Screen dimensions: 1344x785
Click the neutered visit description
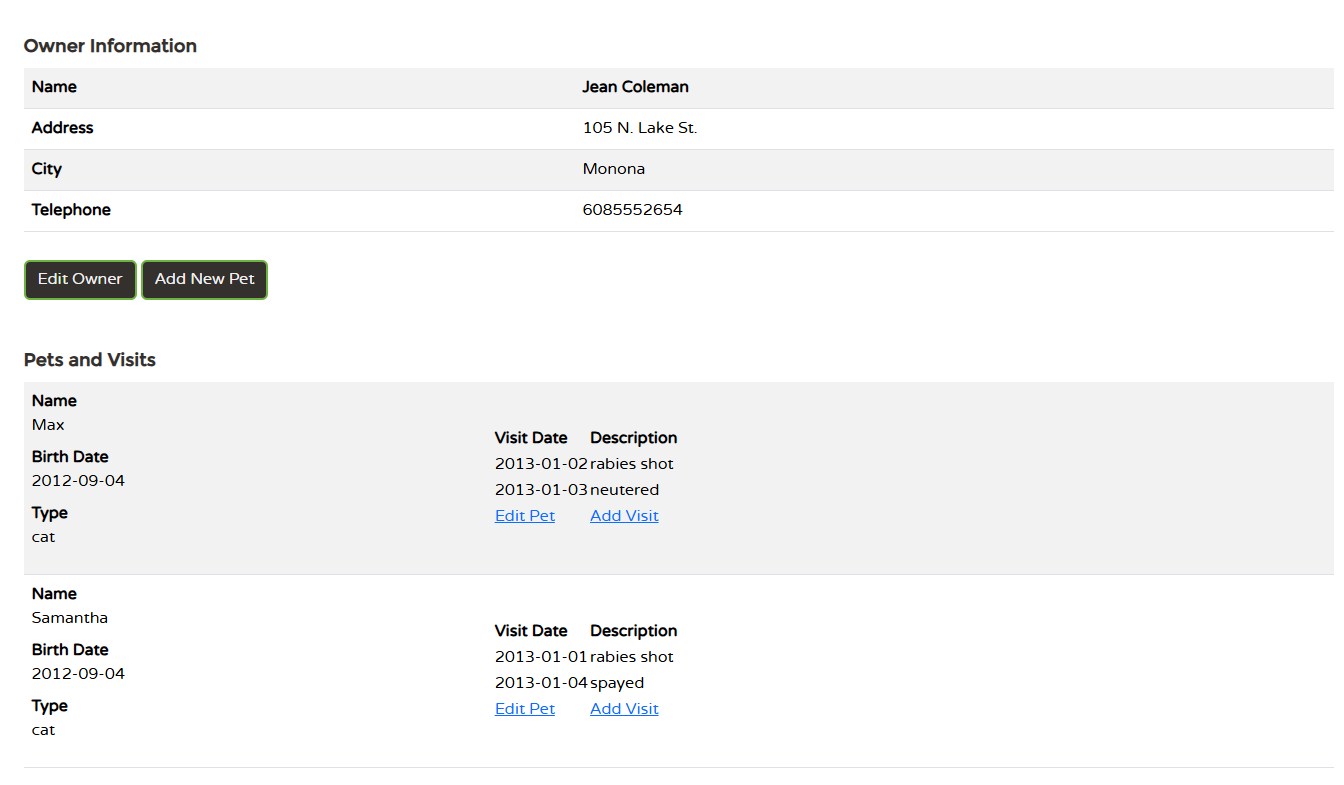[x=625, y=490]
